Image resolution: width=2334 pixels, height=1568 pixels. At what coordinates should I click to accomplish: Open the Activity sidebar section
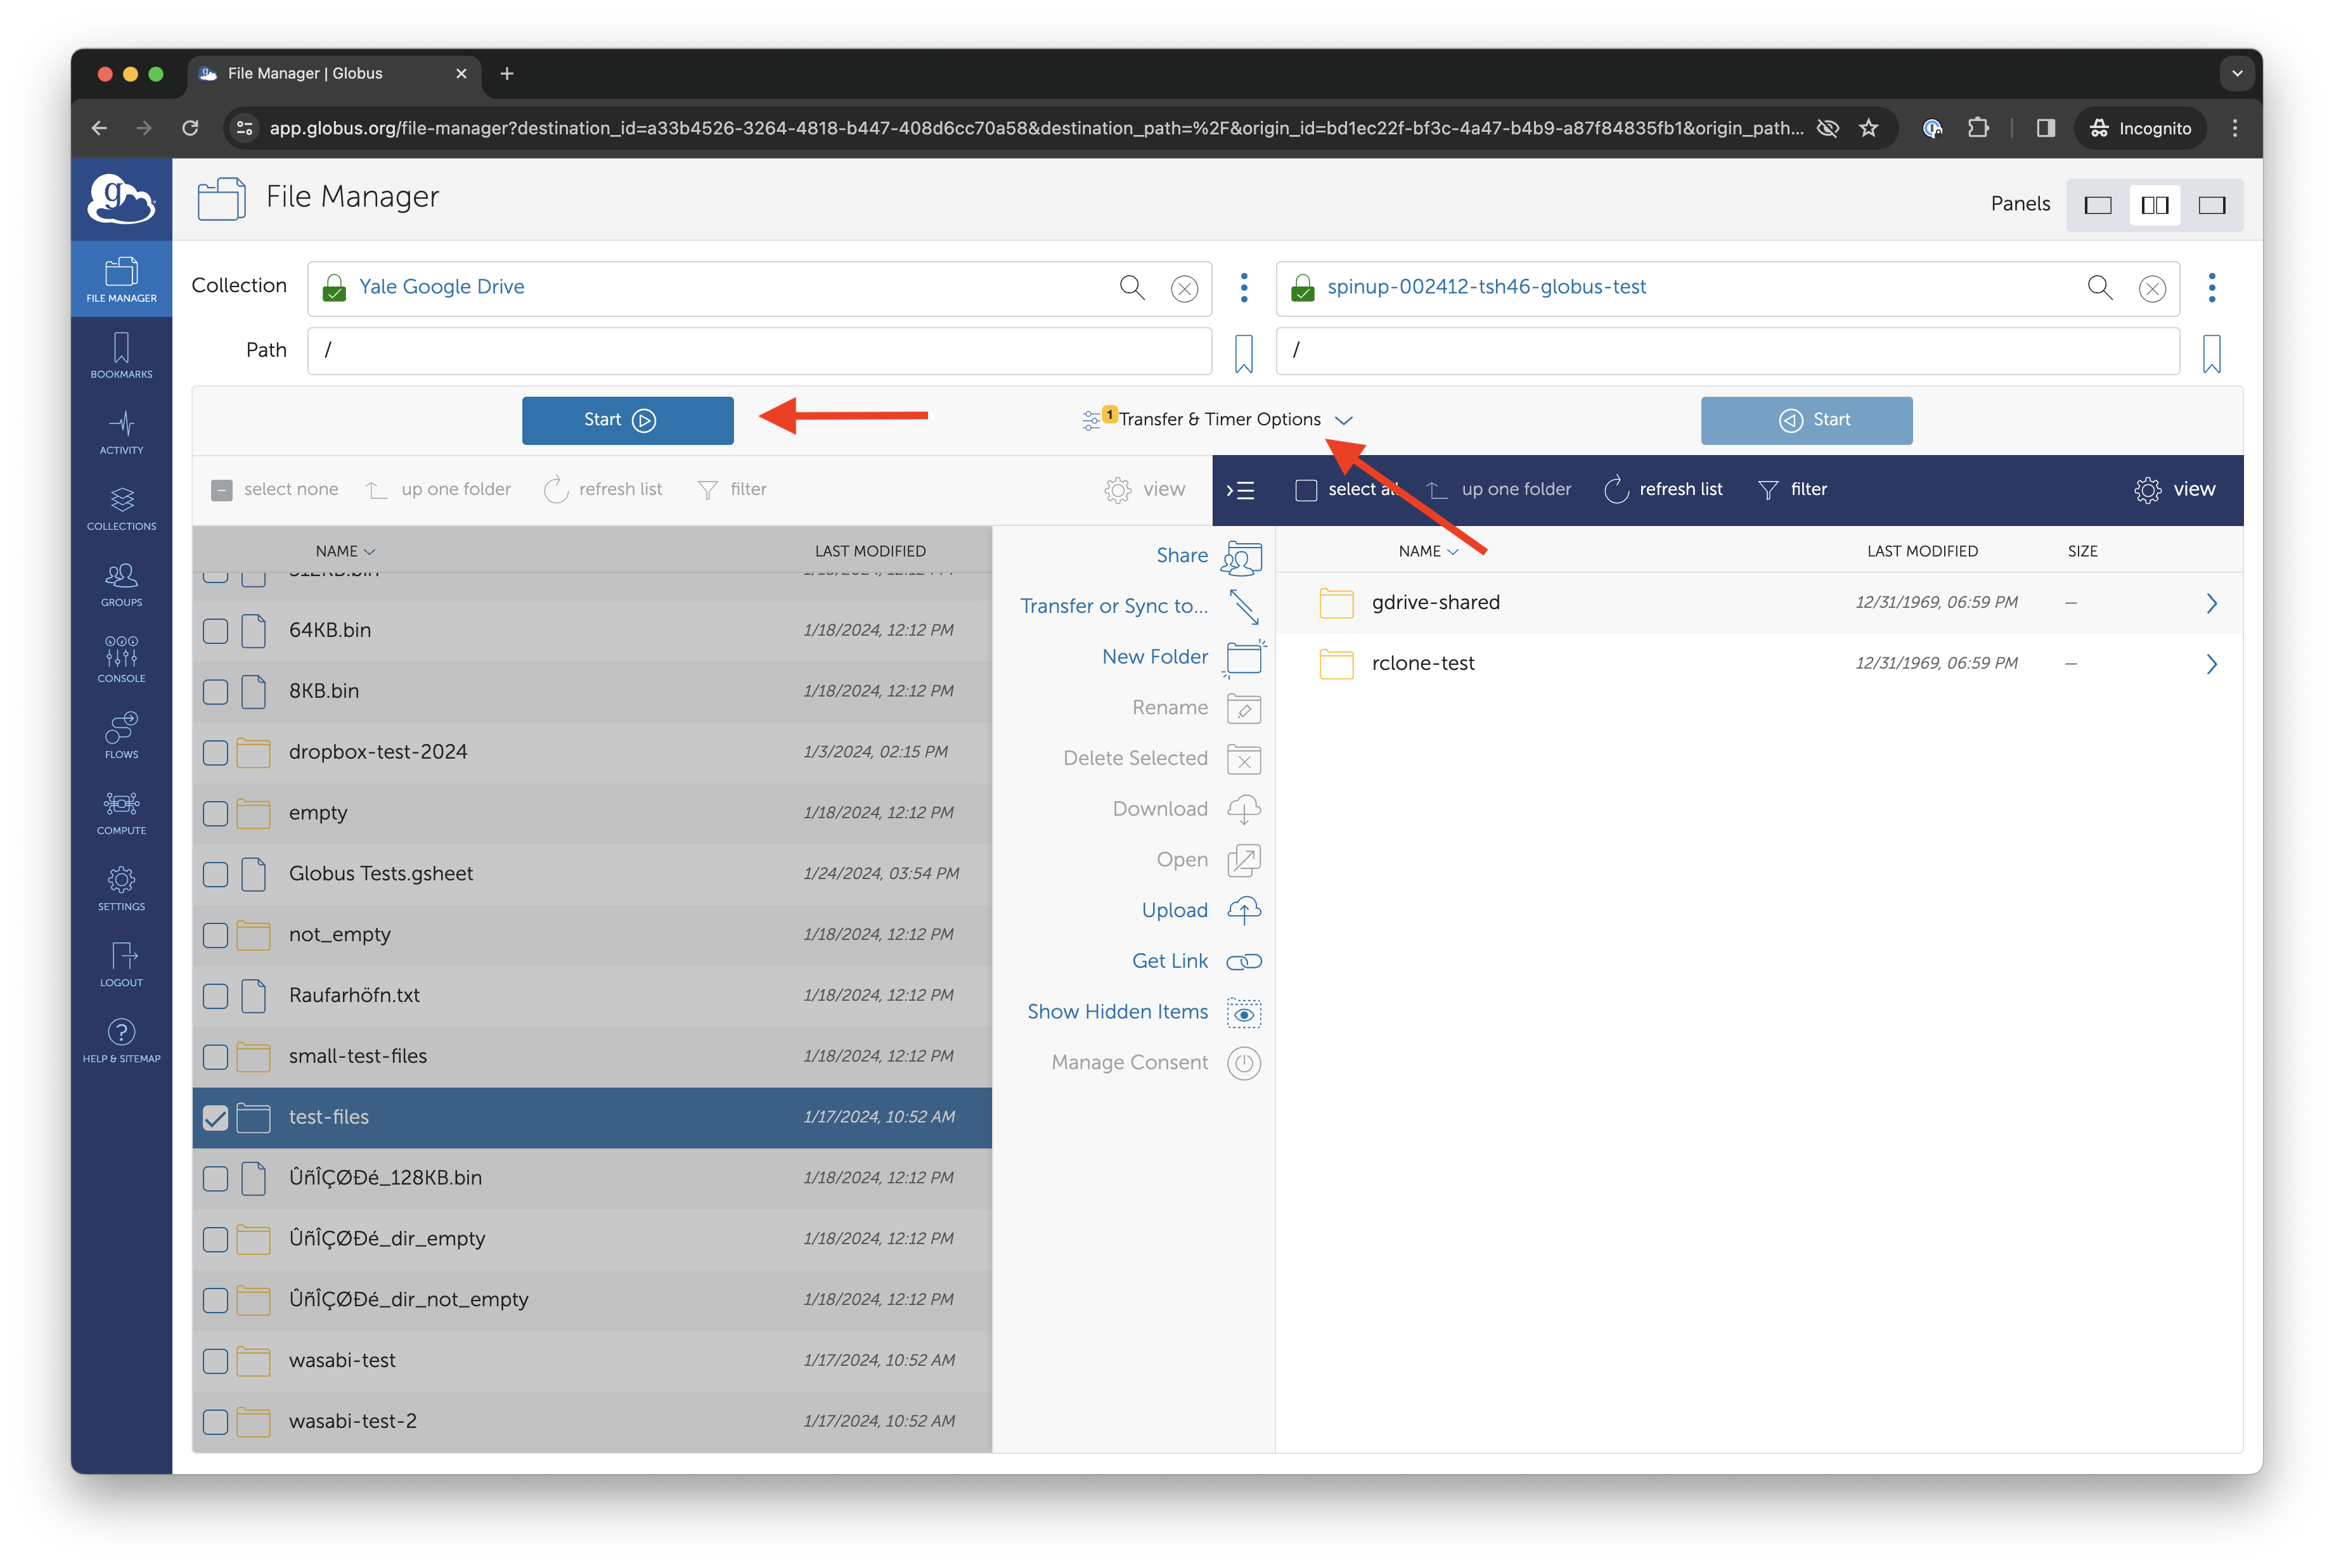[x=121, y=432]
